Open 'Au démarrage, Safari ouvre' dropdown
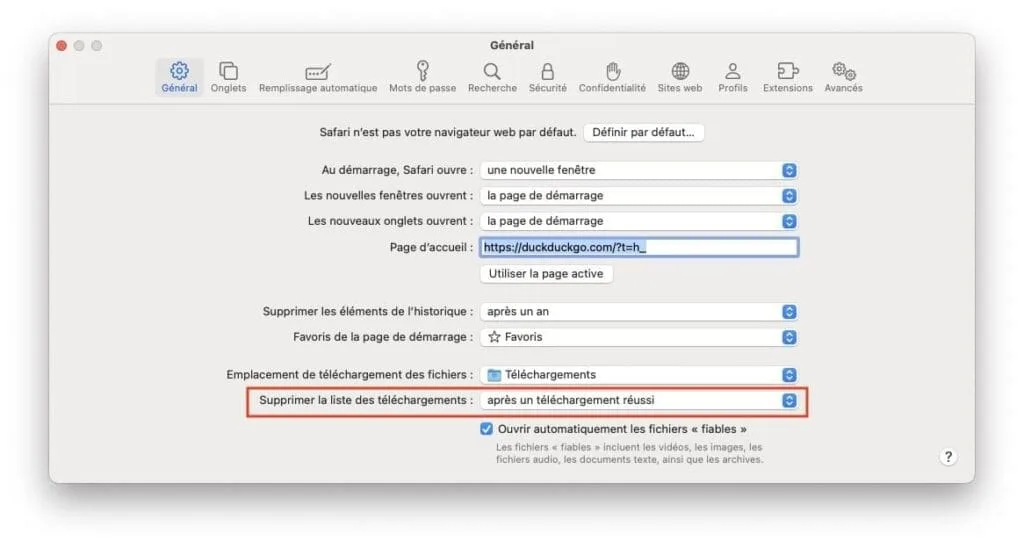This screenshot has width=1024, height=548. point(639,170)
